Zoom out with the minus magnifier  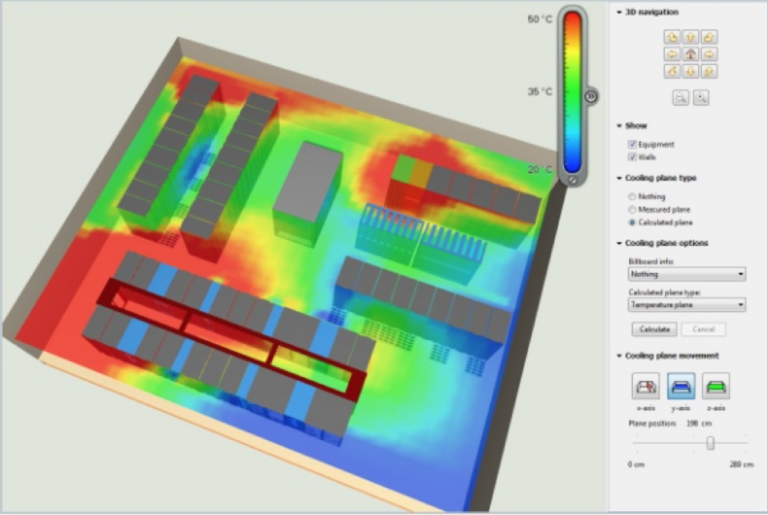[679, 97]
